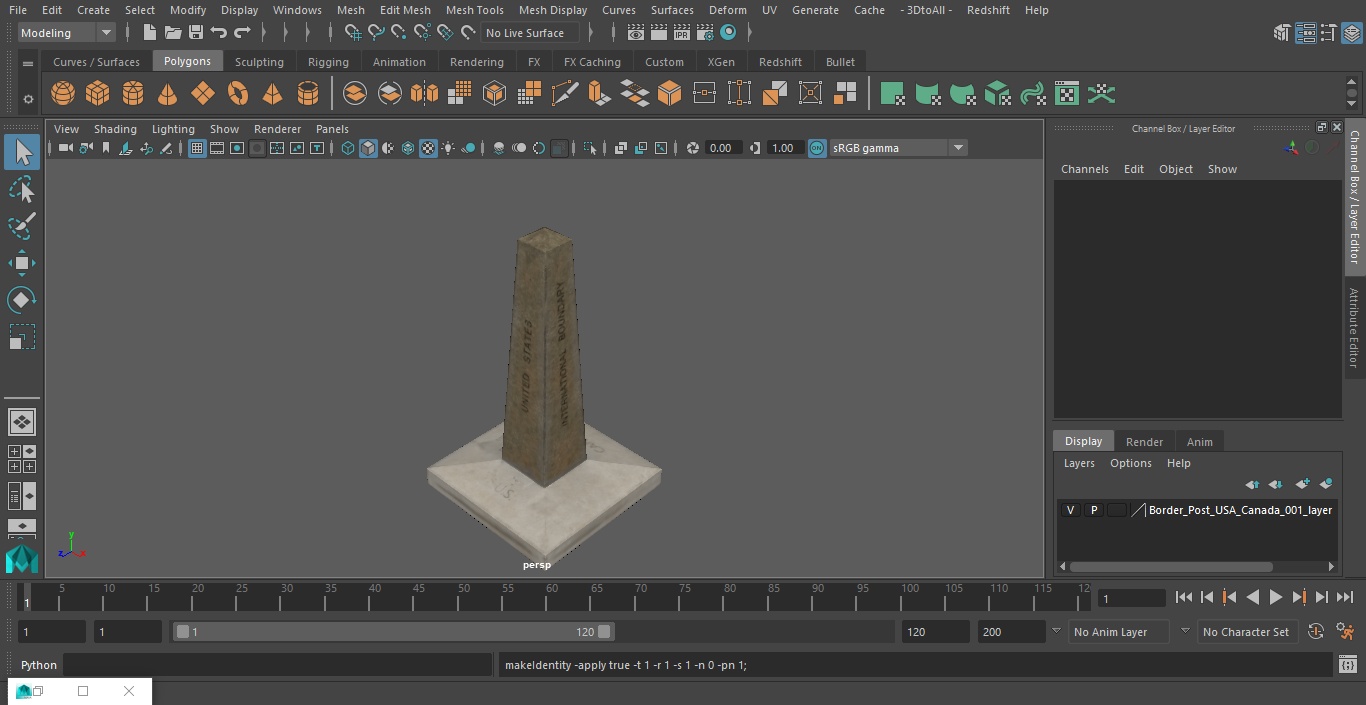Open the Attribute Editor side tab
The width and height of the screenshot is (1366, 705).
[1354, 328]
